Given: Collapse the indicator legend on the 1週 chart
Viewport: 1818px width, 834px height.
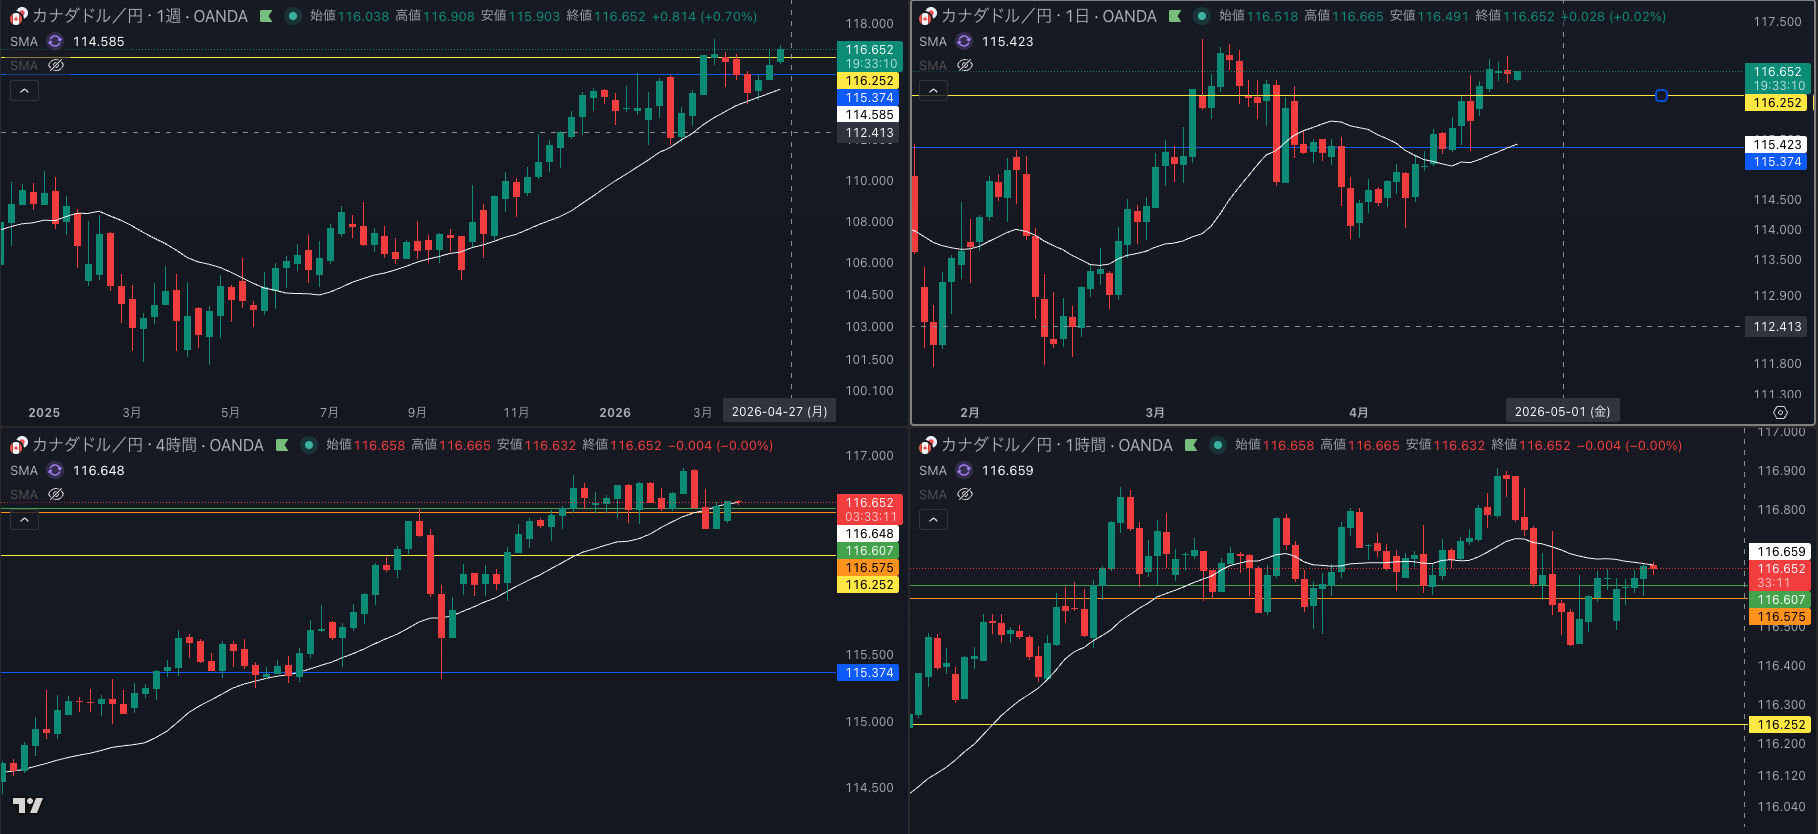Looking at the screenshot, I should 24,91.
